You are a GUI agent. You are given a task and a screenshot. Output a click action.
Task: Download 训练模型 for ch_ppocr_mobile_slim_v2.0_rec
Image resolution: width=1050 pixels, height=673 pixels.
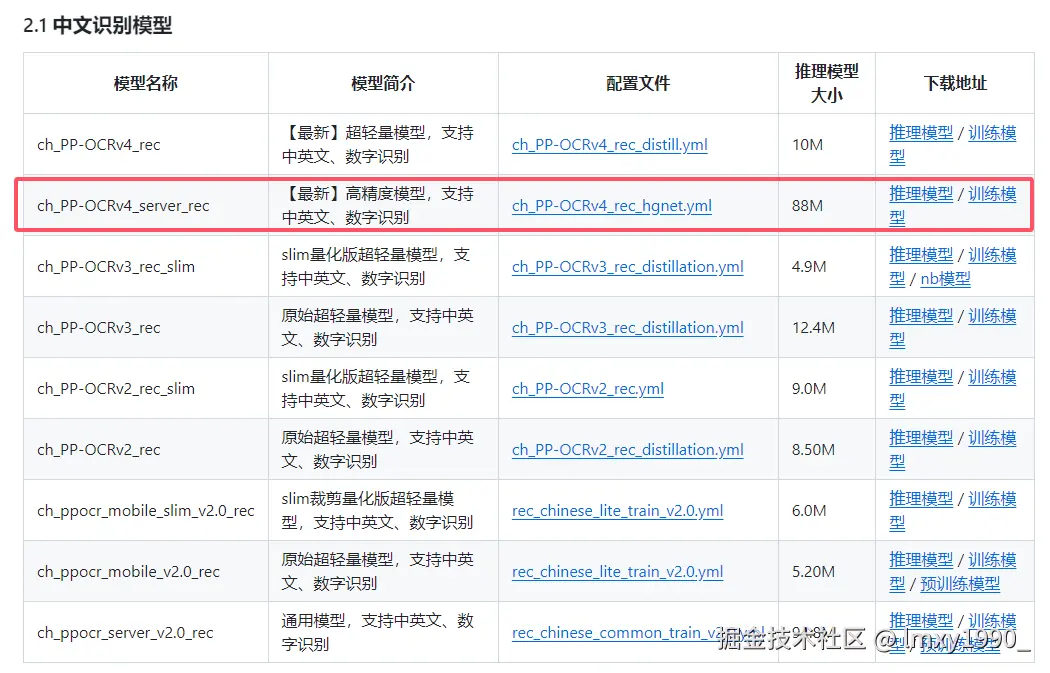(x=992, y=498)
